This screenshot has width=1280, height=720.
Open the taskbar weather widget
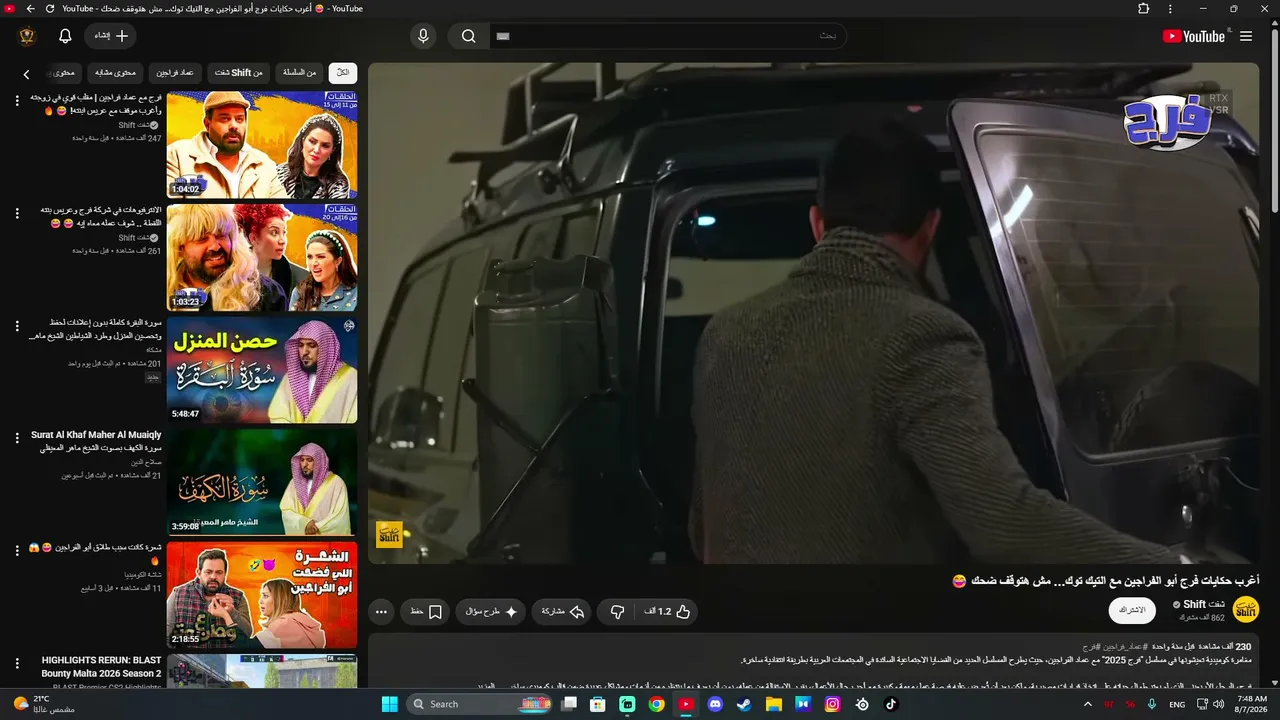click(x=42, y=704)
